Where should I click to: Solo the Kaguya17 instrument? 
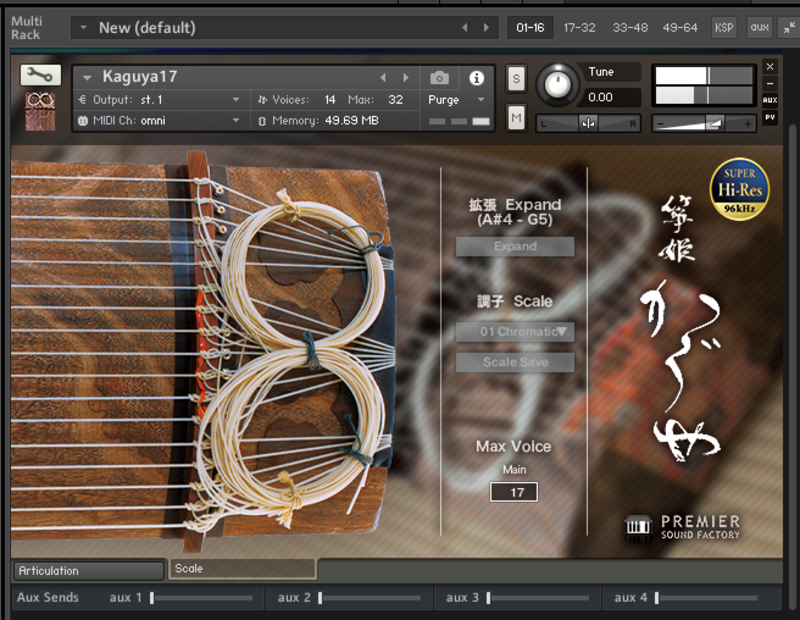pyautogui.click(x=516, y=79)
